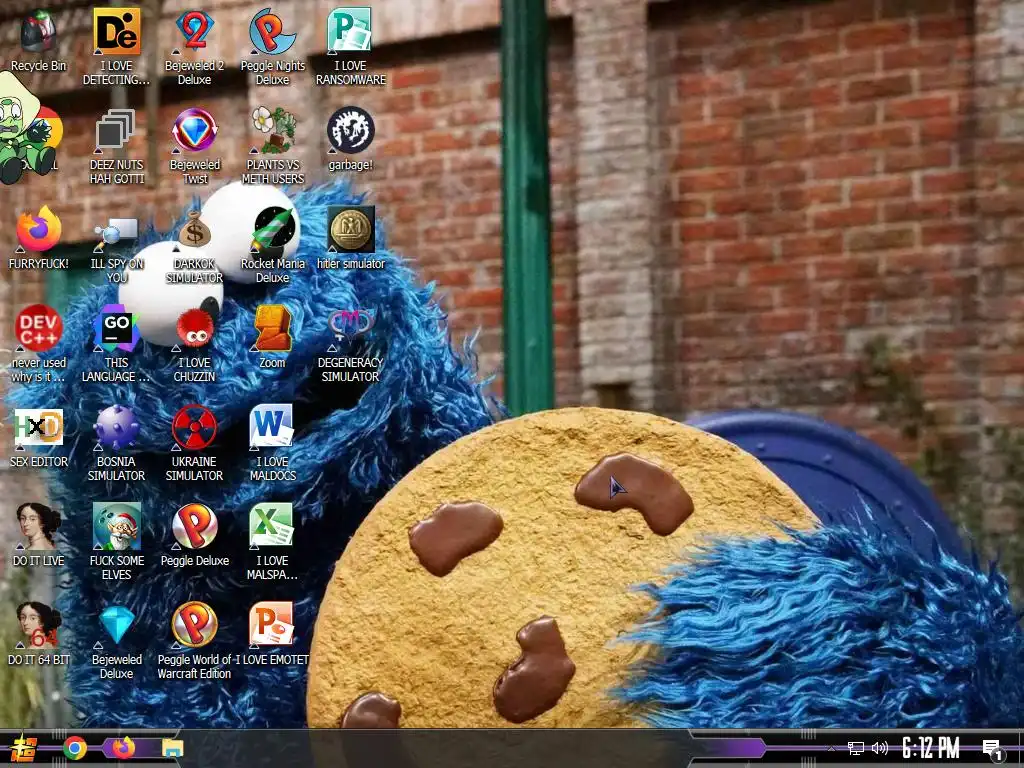Open Bejeweled 2 Deluxe shortcut
Viewport: 1024px width, 768px height.
pyautogui.click(x=194, y=31)
